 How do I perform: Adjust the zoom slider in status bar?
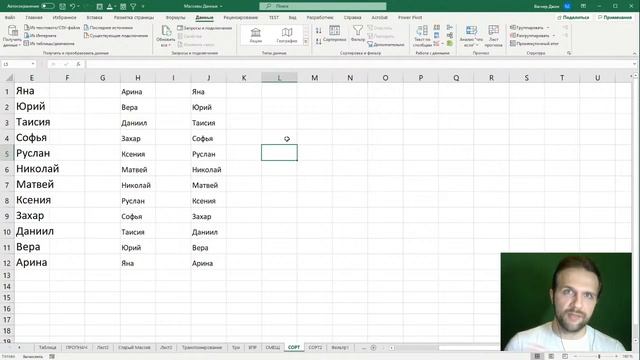599,356
